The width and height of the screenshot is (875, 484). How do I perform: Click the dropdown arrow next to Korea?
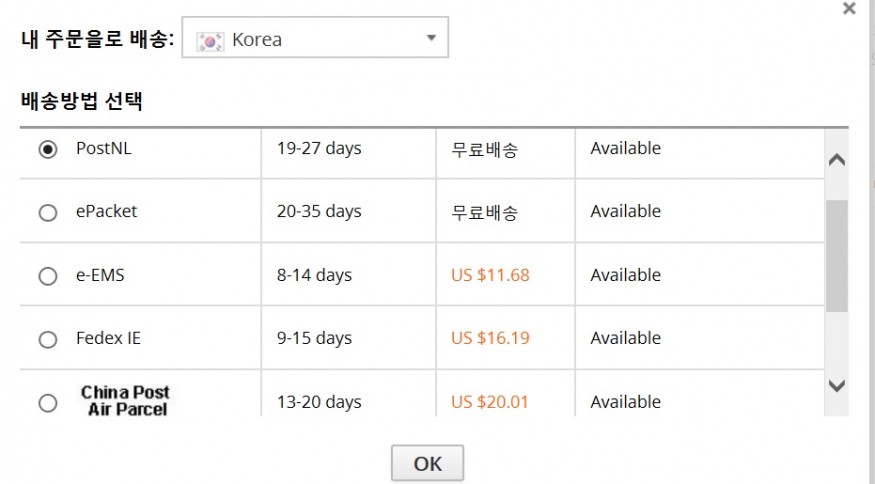pos(431,38)
